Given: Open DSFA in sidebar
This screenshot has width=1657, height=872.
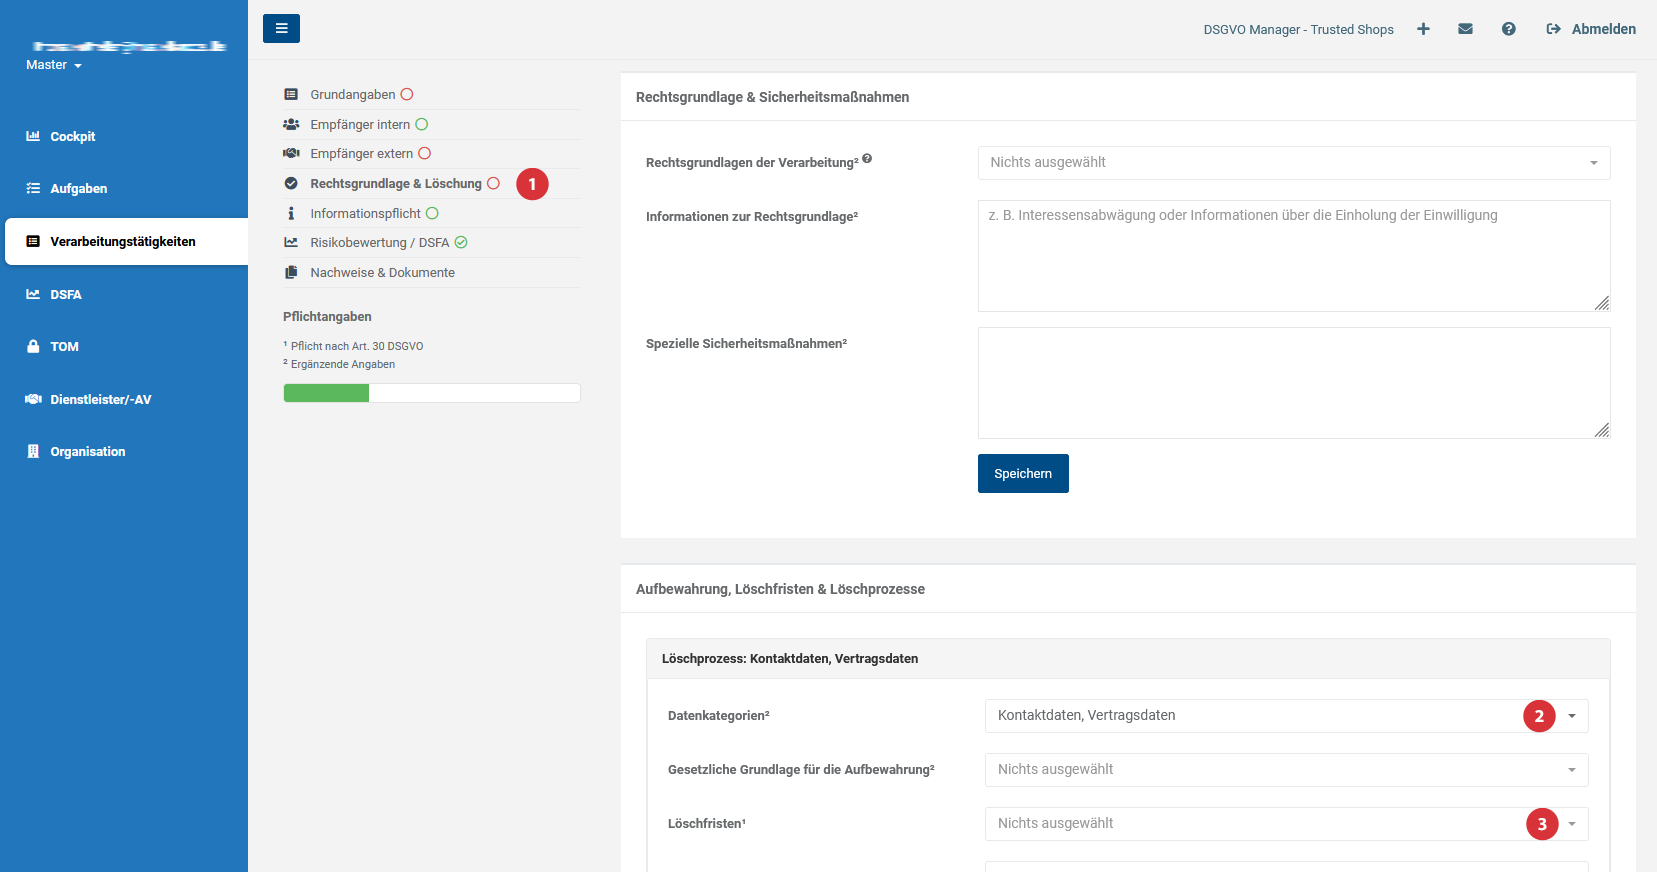Looking at the screenshot, I should click(x=66, y=295).
